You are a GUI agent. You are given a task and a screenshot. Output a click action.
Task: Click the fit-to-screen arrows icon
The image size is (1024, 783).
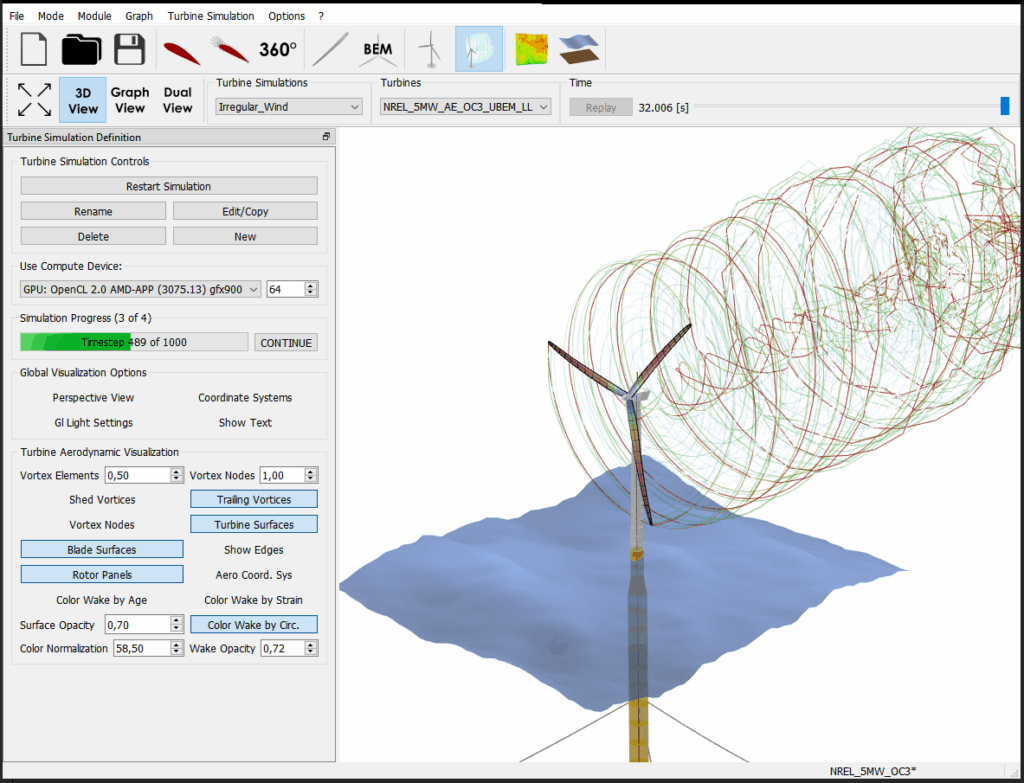click(x=34, y=100)
